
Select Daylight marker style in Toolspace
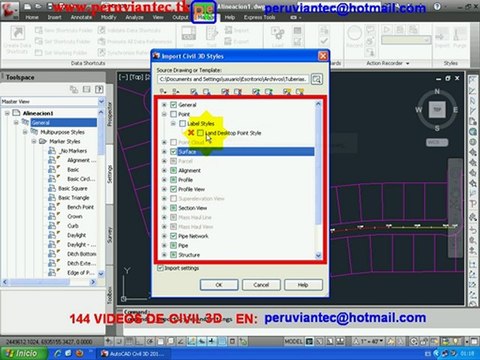[76, 235]
